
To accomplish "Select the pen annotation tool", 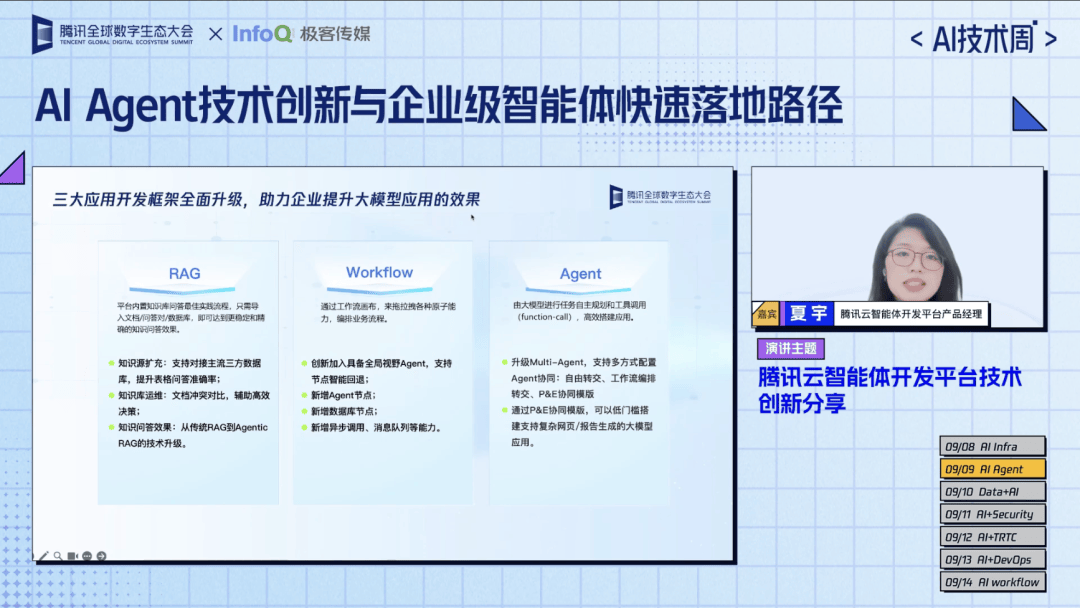I will (x=43, y=556).
